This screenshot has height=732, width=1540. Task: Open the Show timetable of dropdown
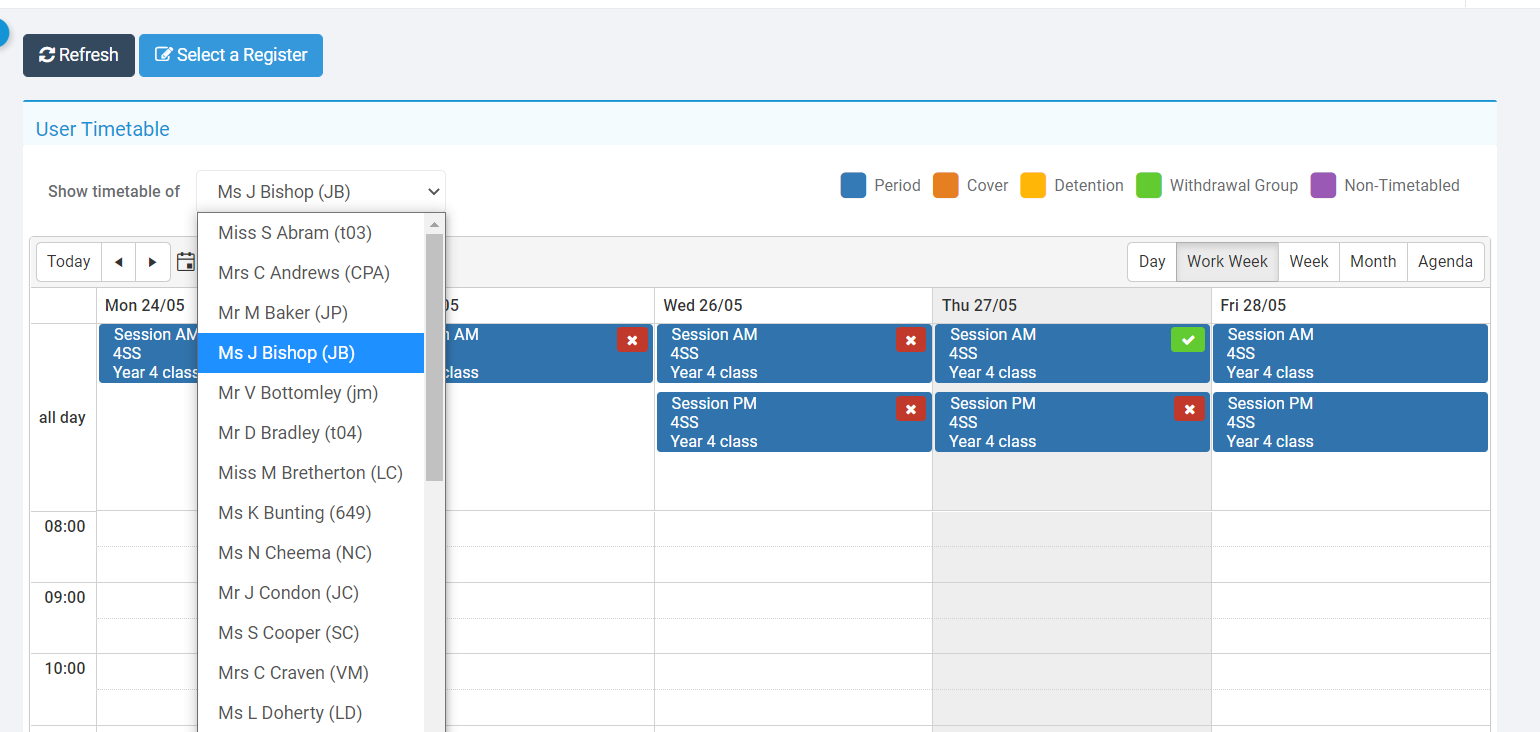[321, 192]
